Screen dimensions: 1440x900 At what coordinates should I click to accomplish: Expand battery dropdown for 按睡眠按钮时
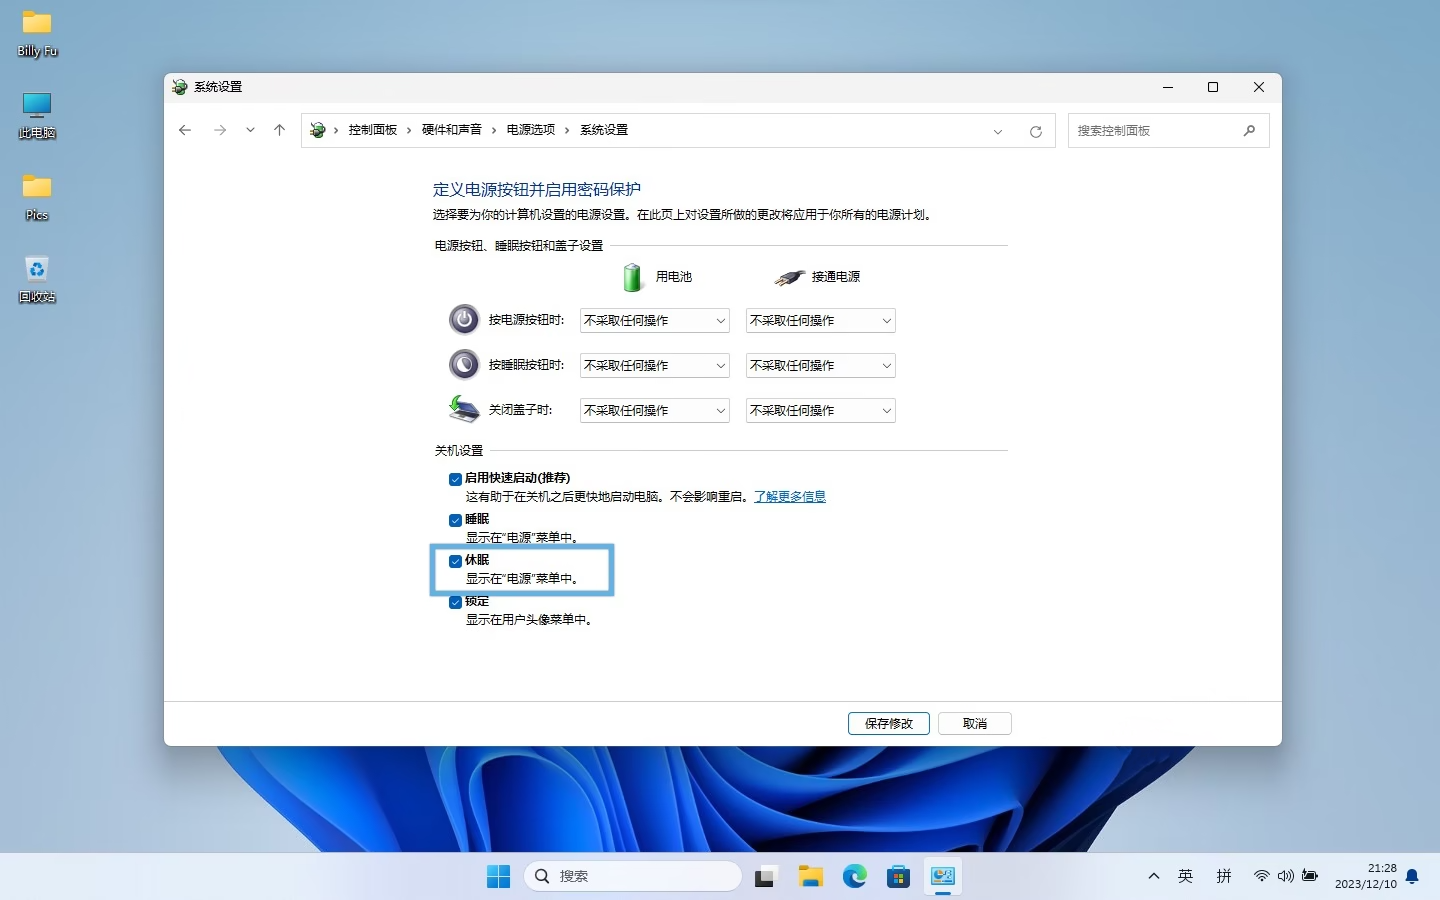654,366
